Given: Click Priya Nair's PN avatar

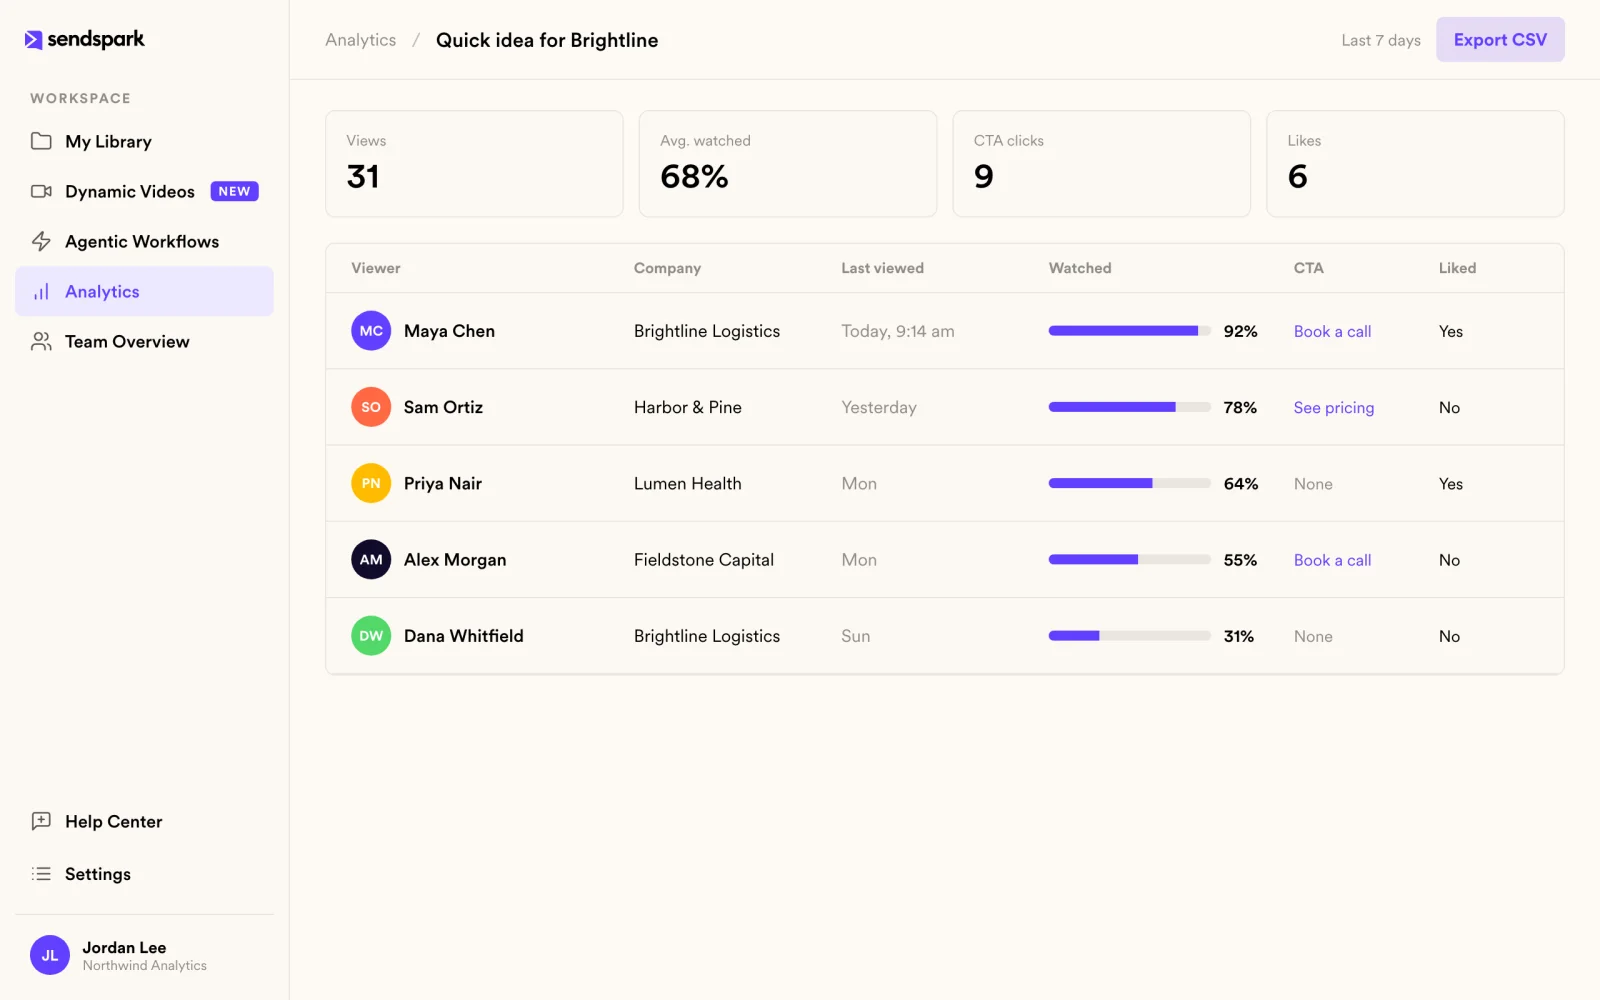Looking at the screenshot, I should [x=371, y=483].
